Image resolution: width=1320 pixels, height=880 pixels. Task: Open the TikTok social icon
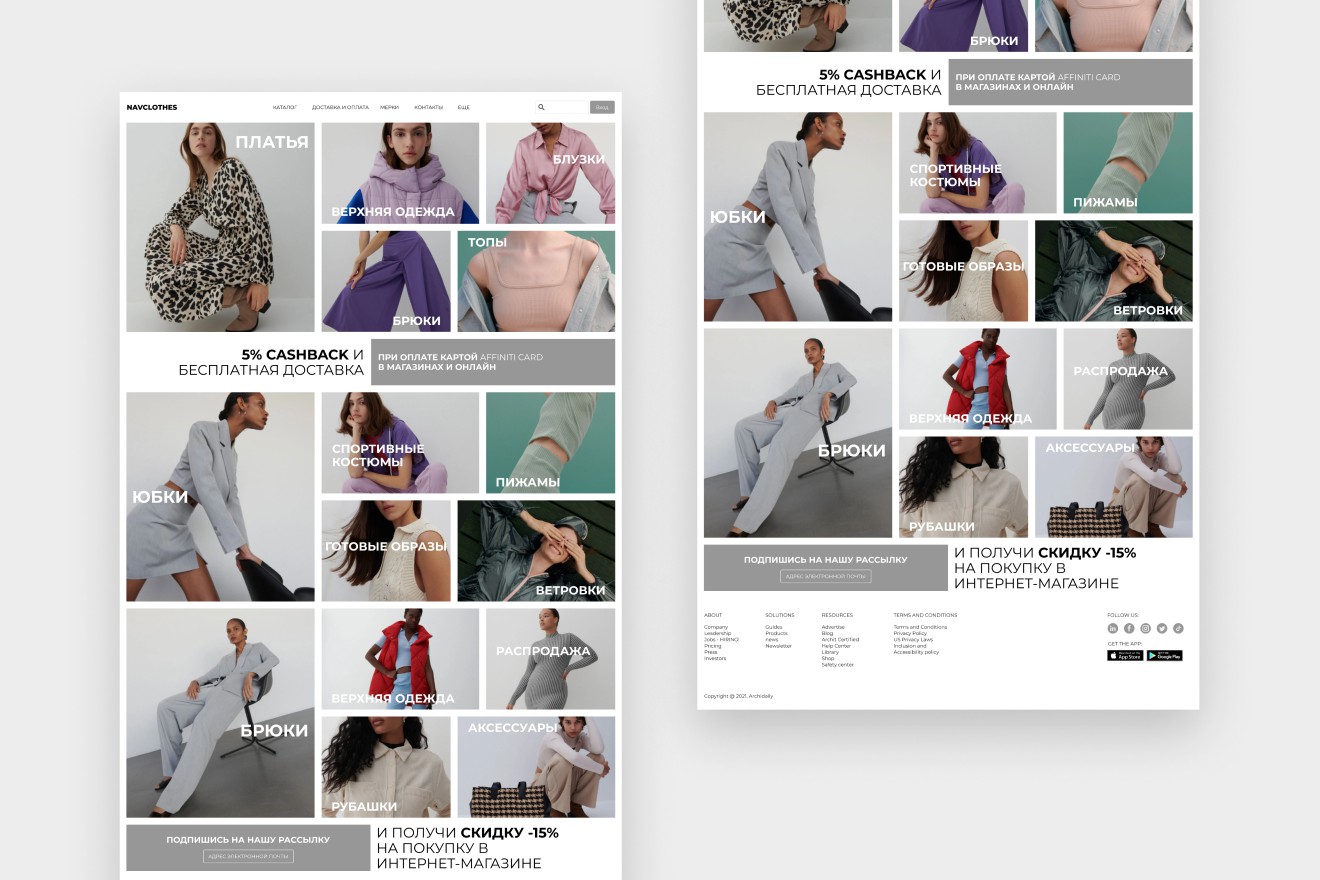click(1178, 628)
